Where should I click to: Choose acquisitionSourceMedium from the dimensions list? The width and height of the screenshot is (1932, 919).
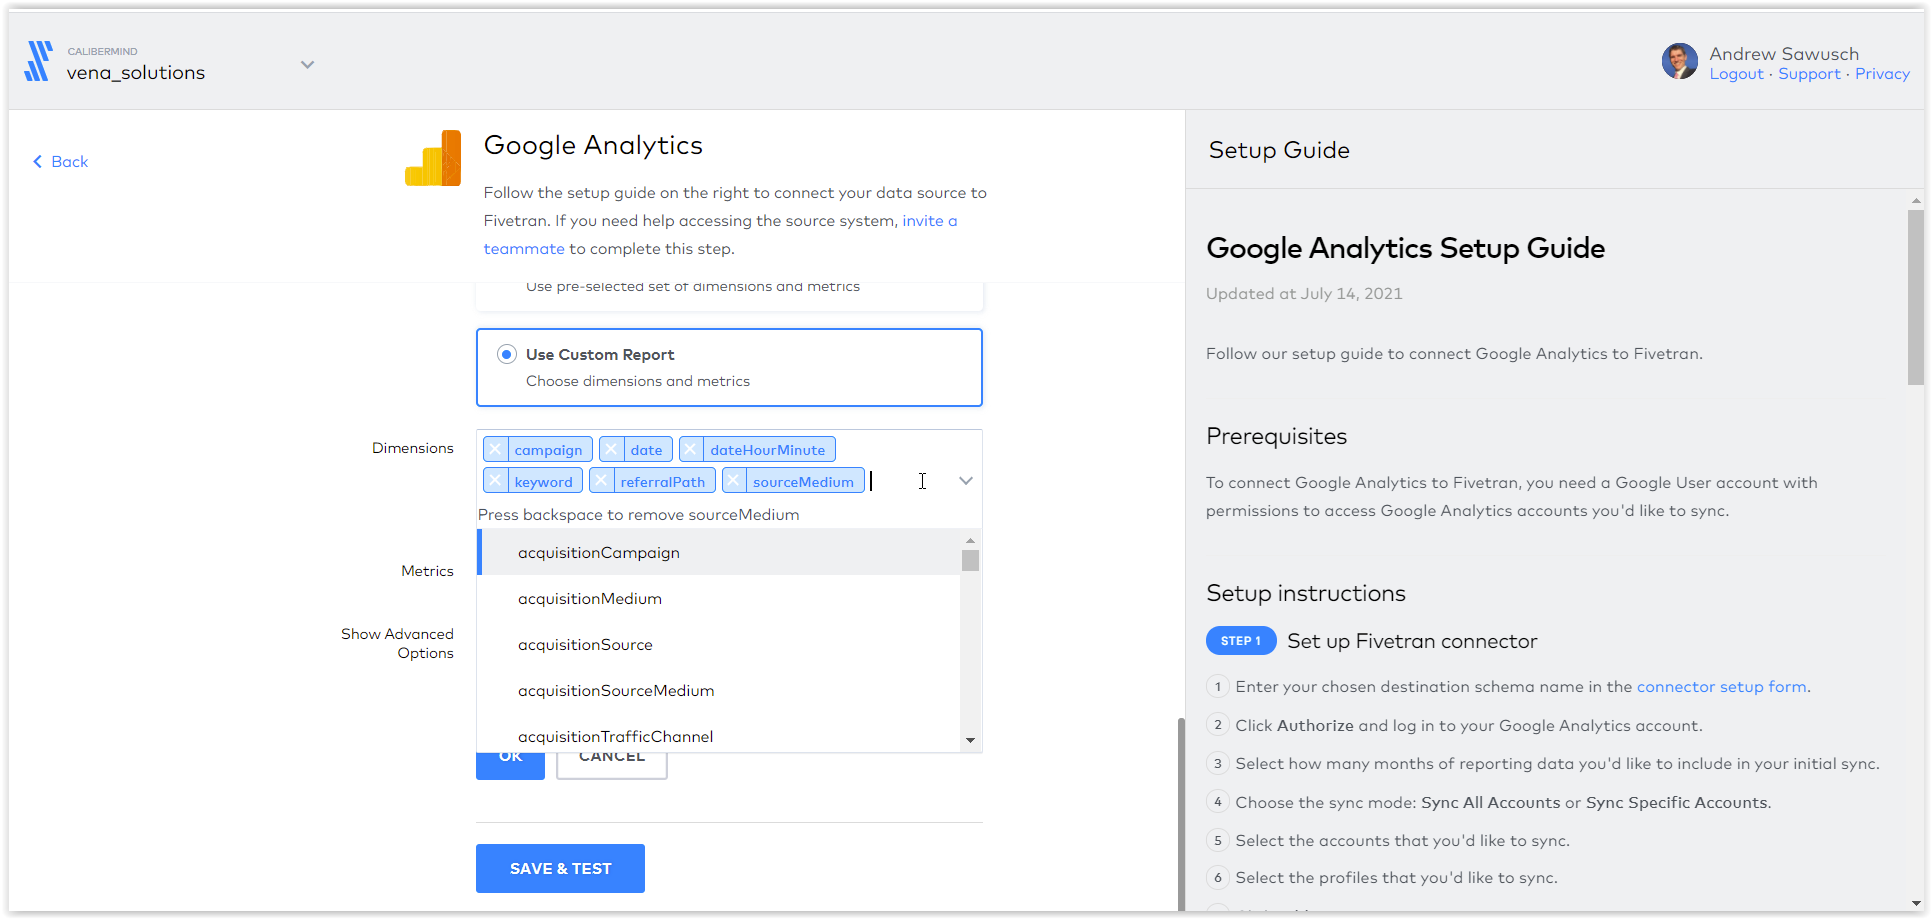tap(719, 690)
